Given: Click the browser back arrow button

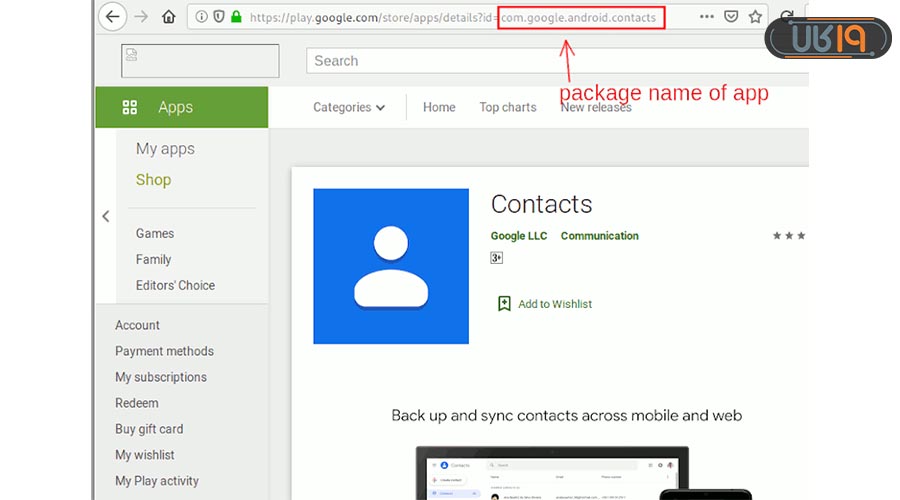Looking at the screenshot, I should [113, 17].
